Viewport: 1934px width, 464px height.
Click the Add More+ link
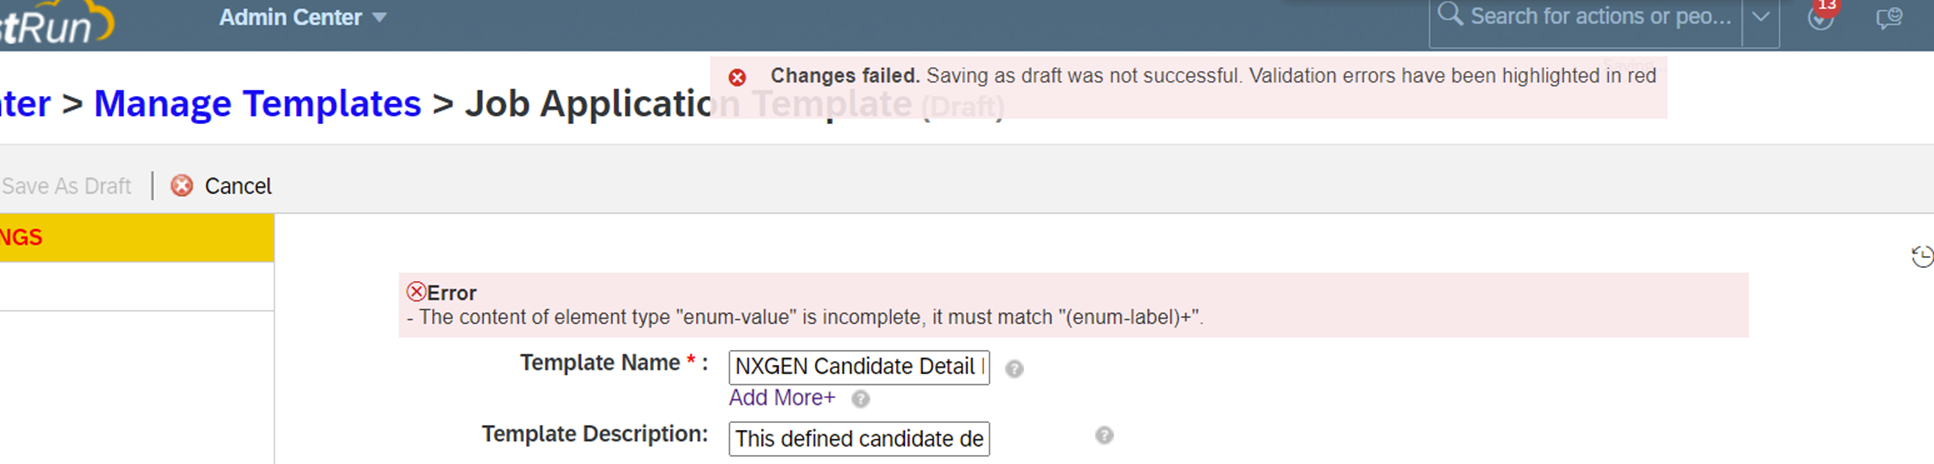coord(782,398)
